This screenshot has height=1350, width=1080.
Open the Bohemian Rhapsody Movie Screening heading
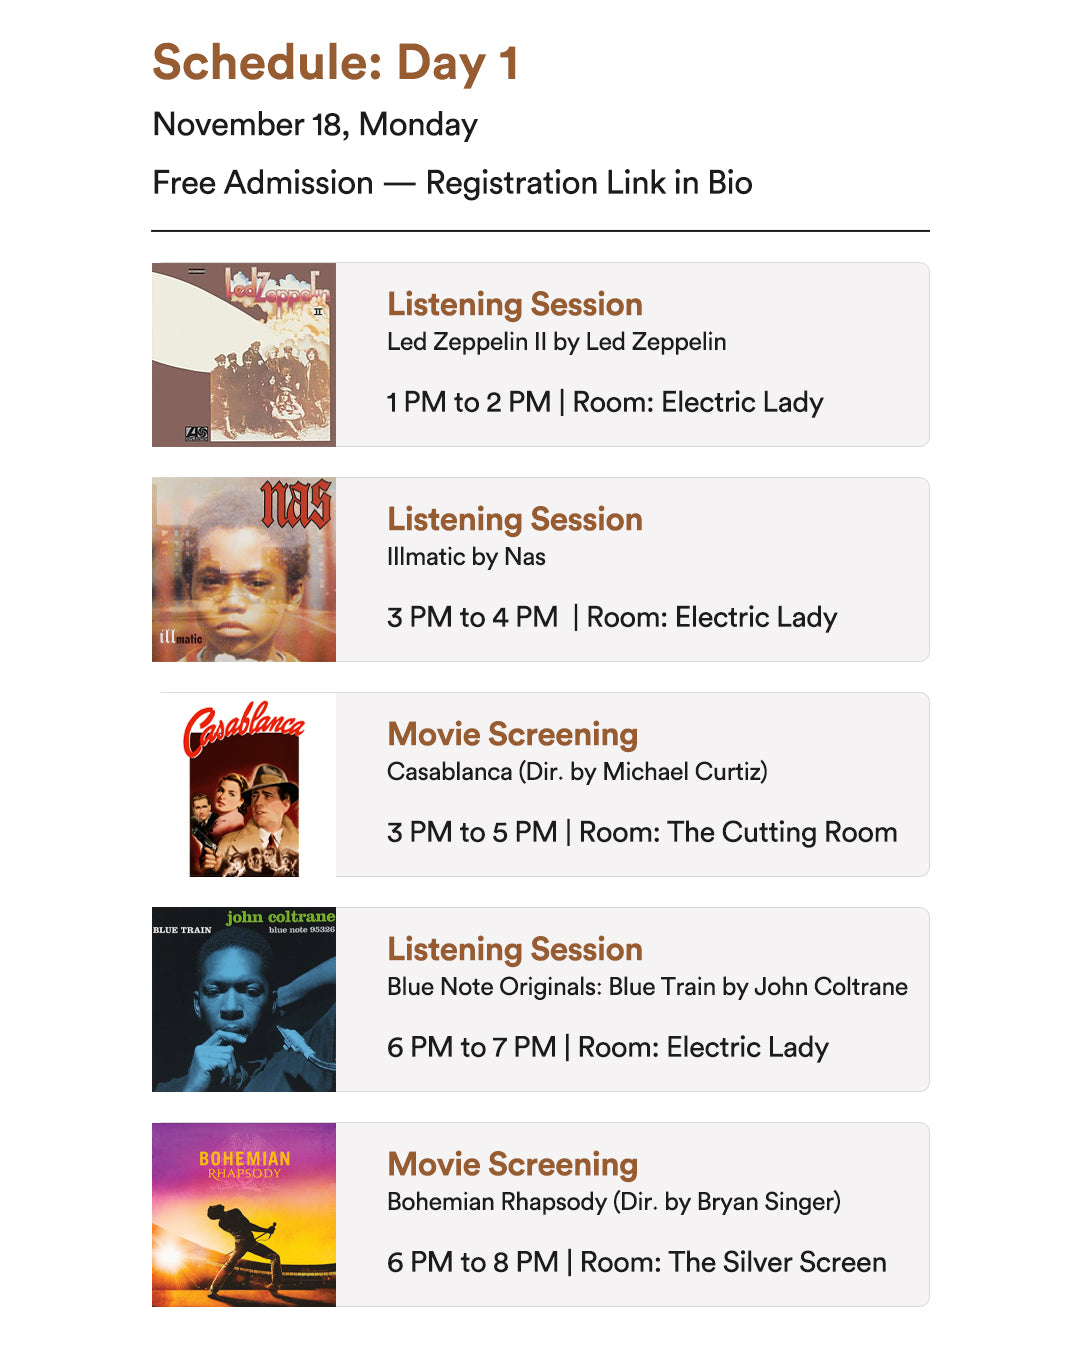[513, 1164]
